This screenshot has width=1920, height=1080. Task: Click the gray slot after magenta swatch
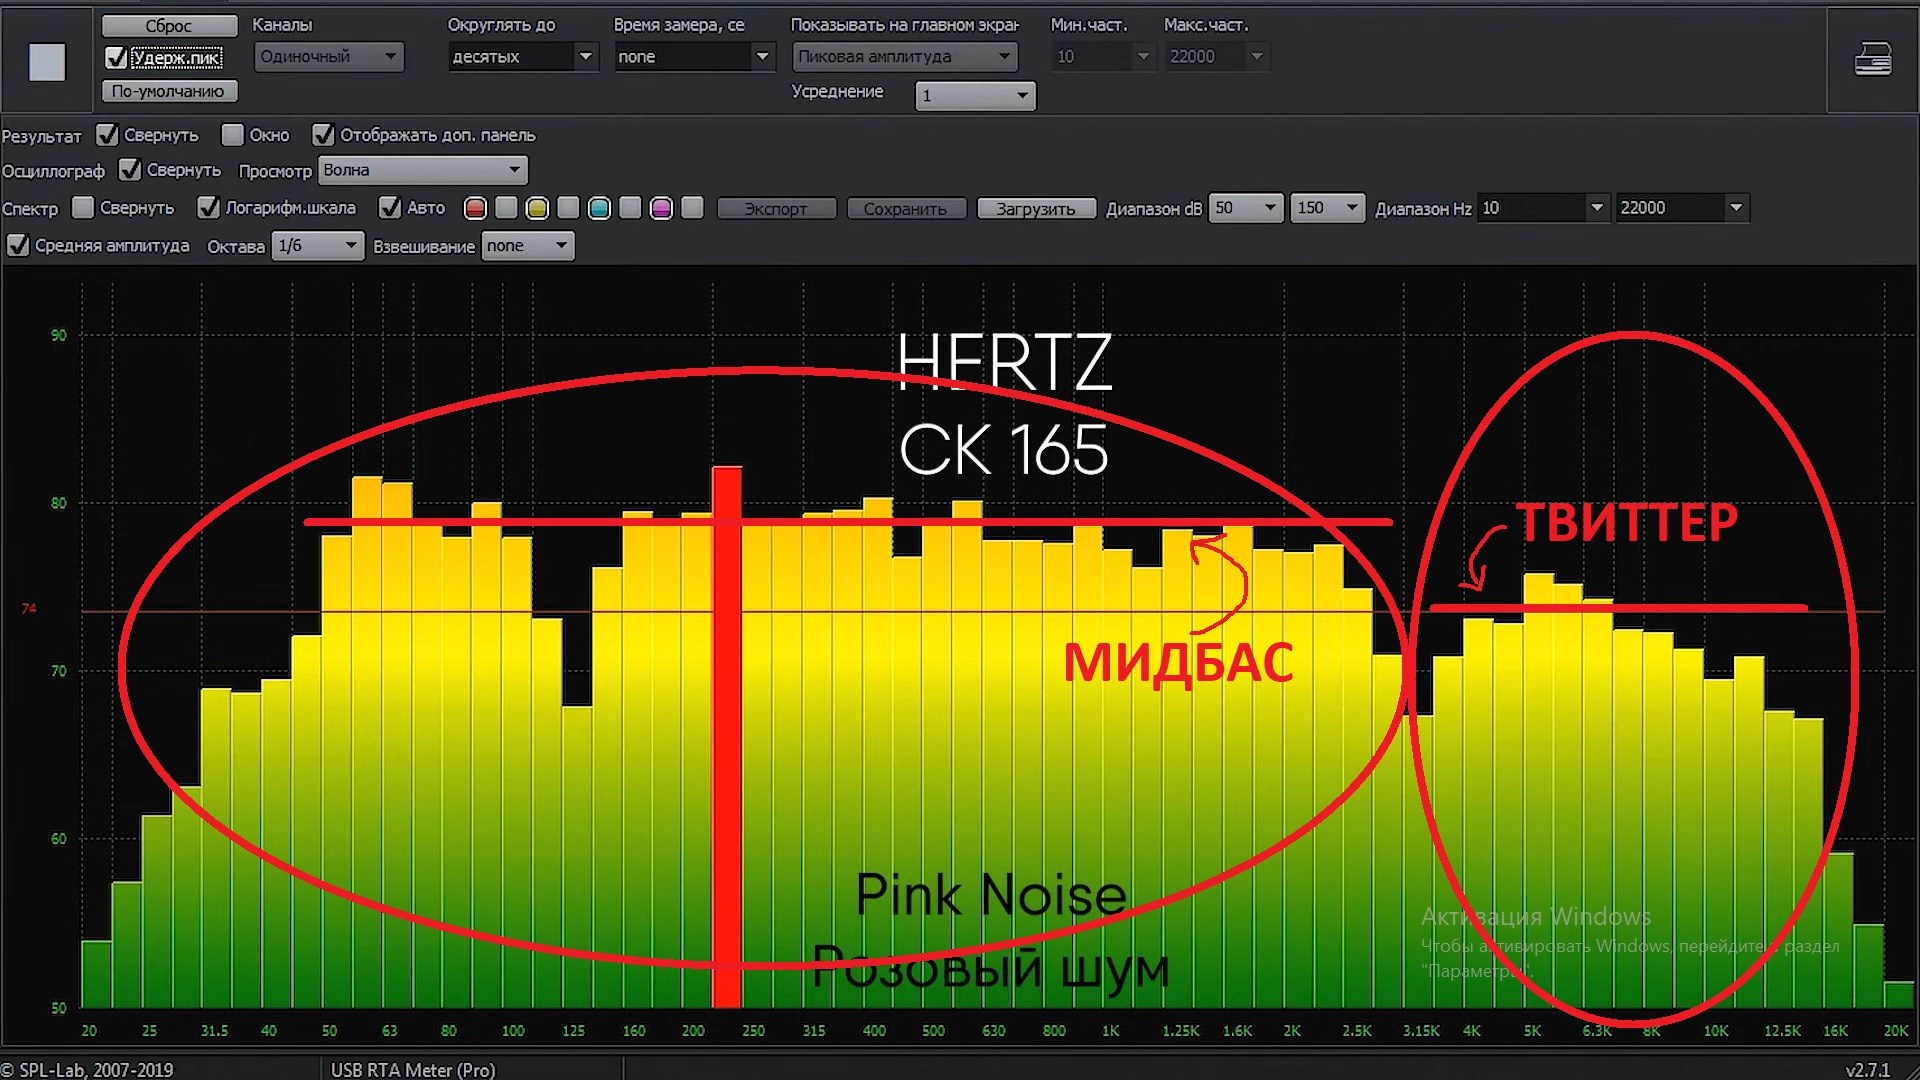click(692, 208)
